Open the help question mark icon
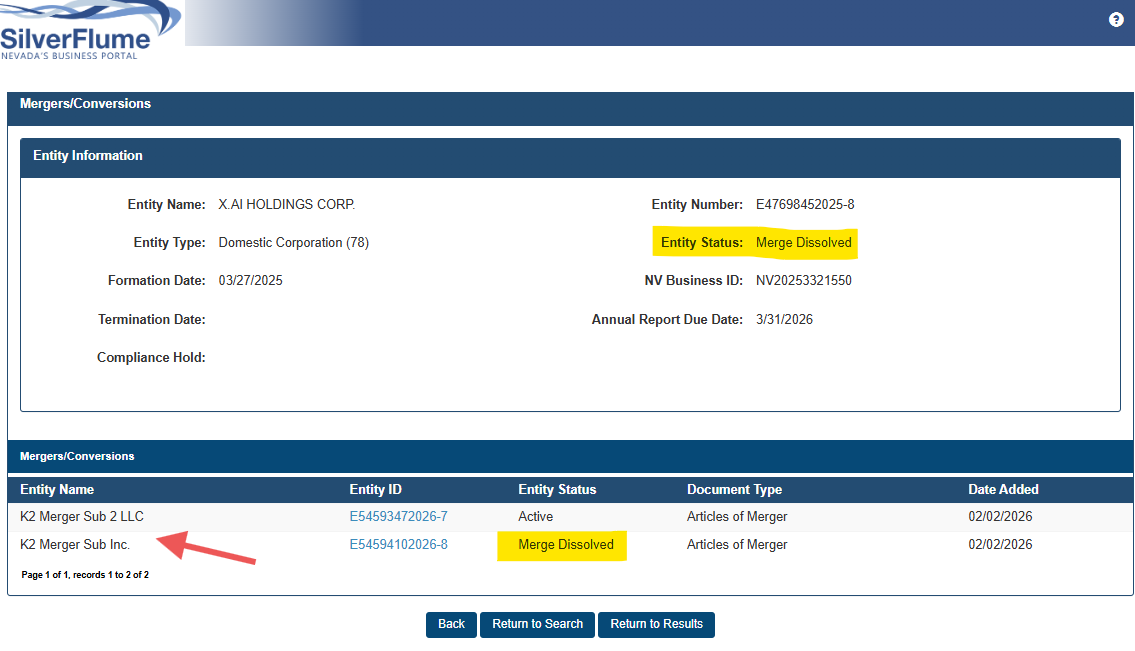 click(x=1116, y=20)
